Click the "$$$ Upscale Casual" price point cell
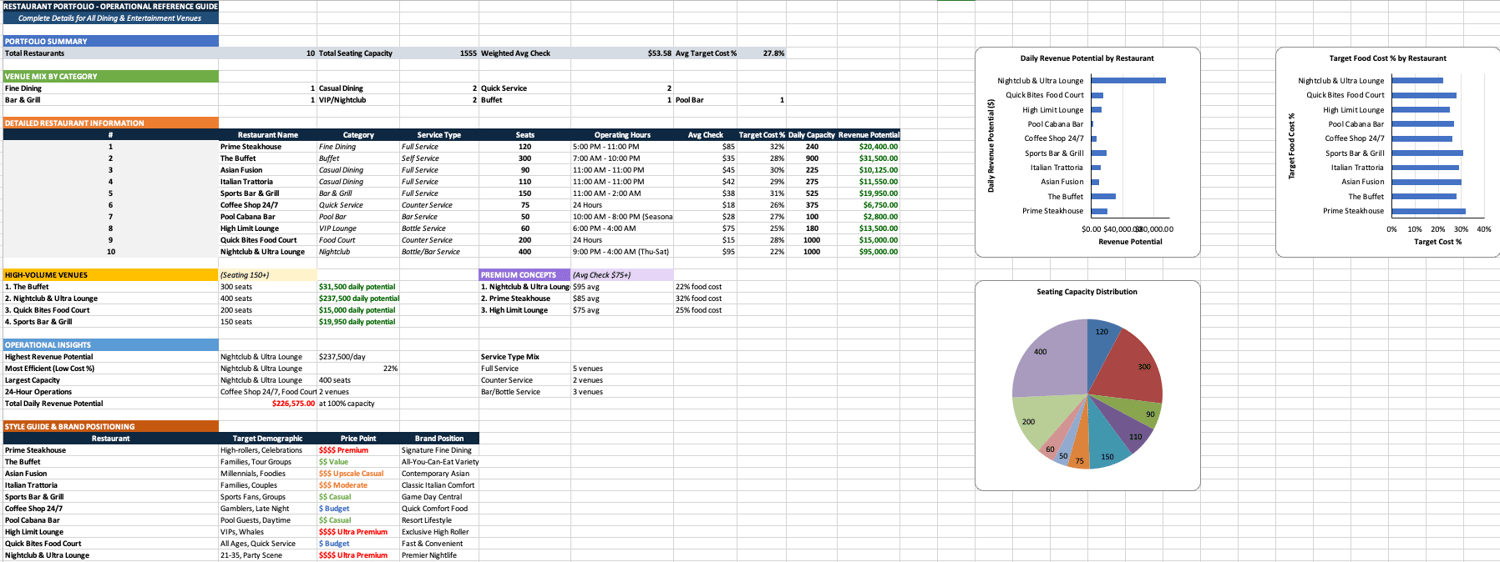The width and height of the screenshot is (1500, 562). tap(358, 473)
